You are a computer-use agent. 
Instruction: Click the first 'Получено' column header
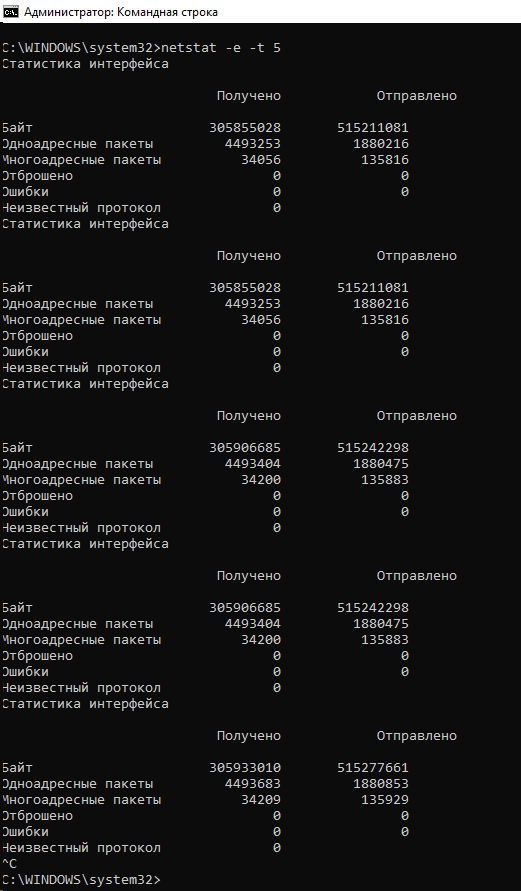248,96
